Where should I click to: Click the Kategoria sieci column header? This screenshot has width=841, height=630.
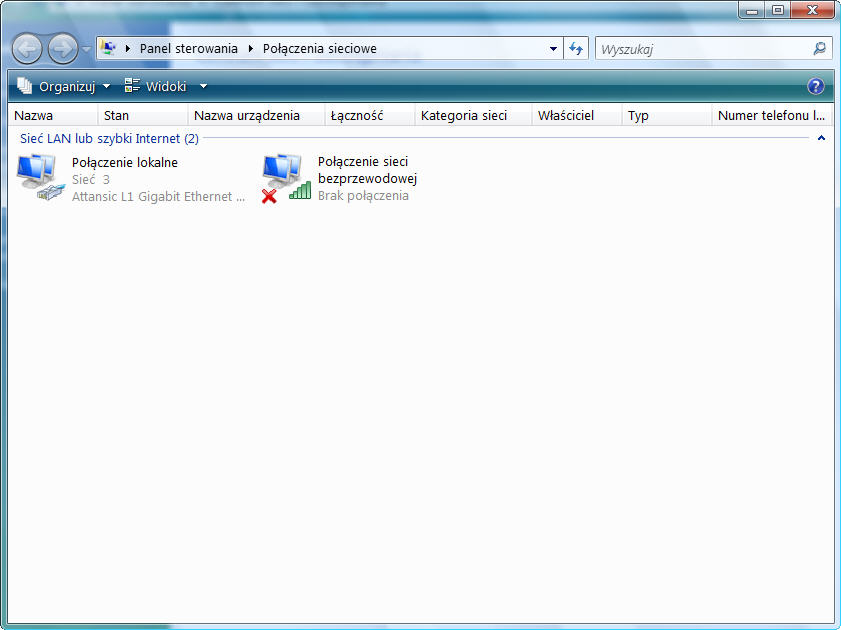(x=463, y=115)
